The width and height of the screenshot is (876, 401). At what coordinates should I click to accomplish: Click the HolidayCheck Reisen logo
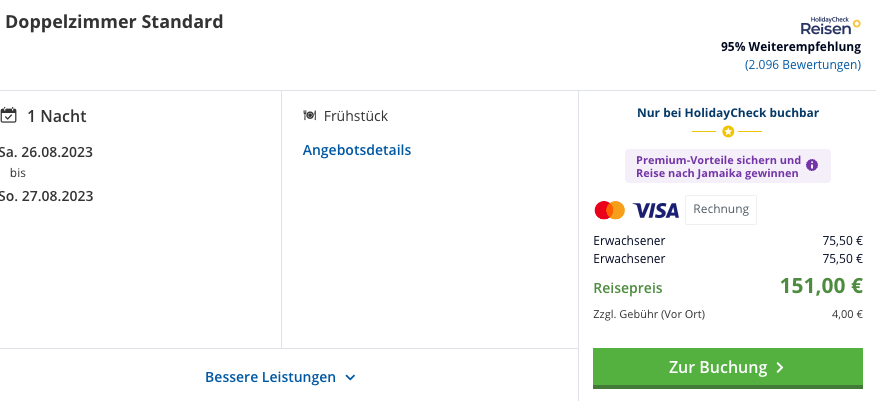(831, 26)
